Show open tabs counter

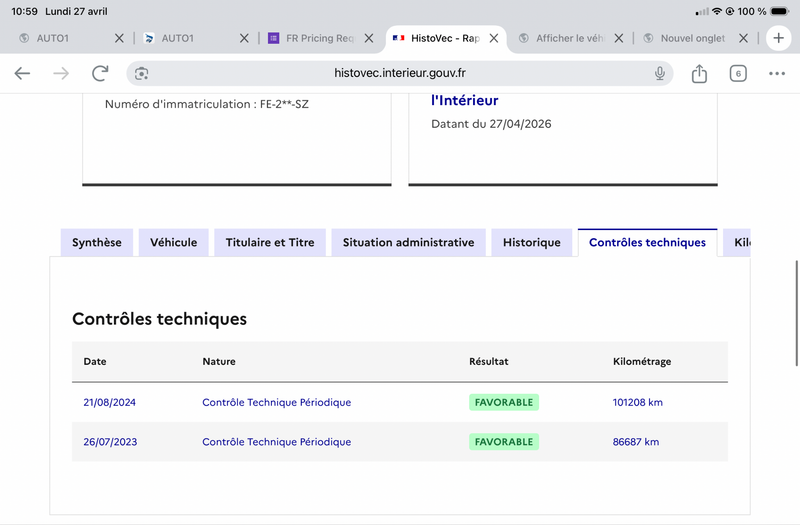click(738, 73)
